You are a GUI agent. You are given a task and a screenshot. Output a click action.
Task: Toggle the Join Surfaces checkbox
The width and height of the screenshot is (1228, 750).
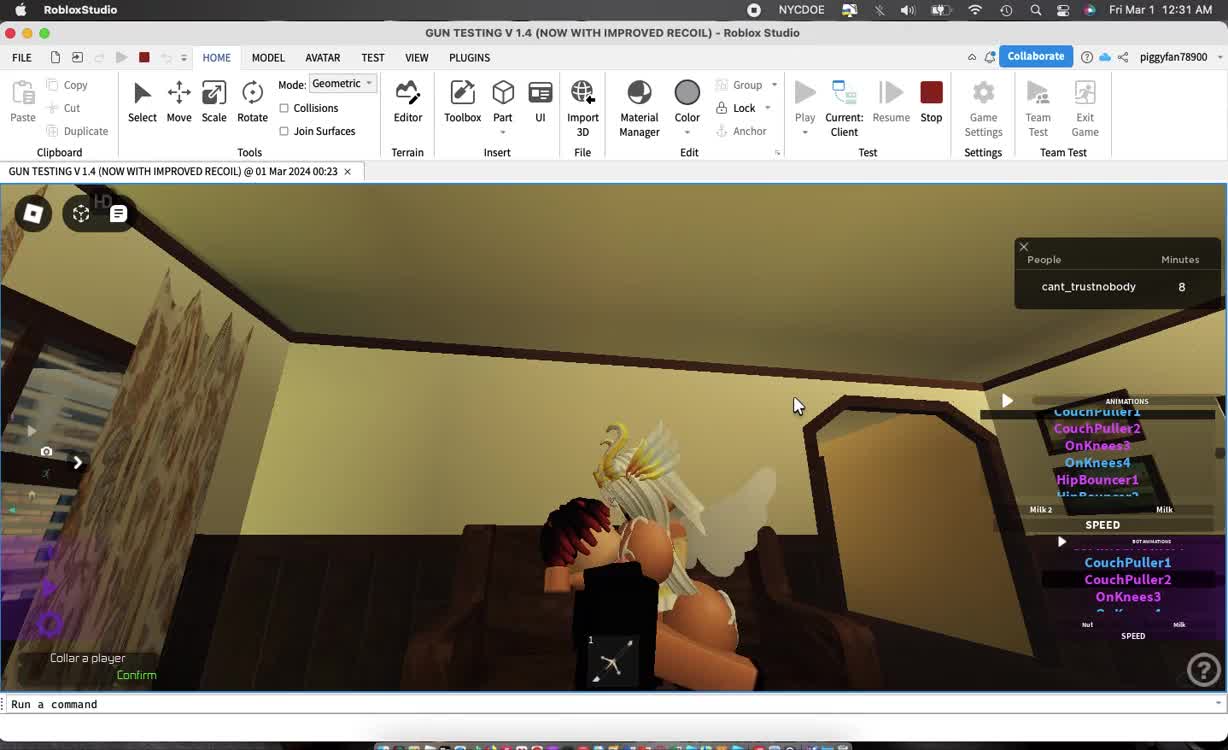pyautogui.click(x=284, y=131)
